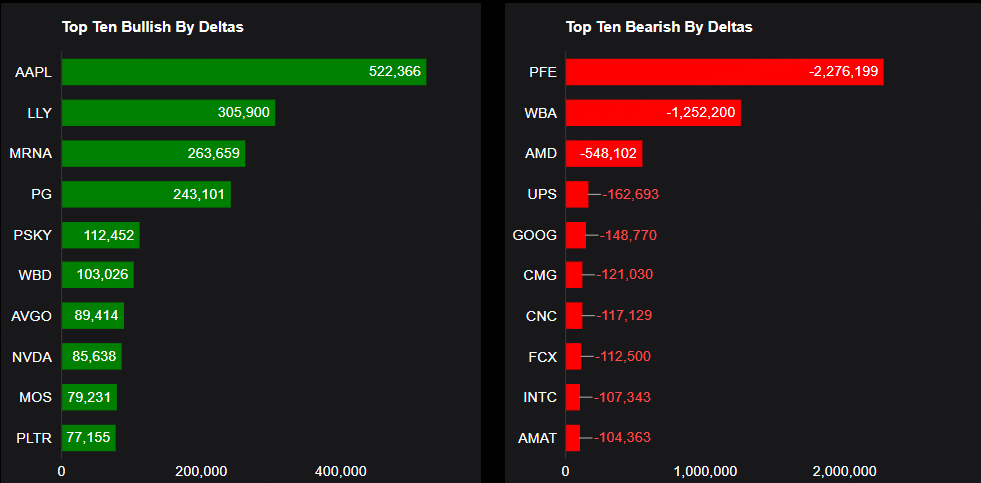Click the GOOG bearish bar

coord(576,235)
